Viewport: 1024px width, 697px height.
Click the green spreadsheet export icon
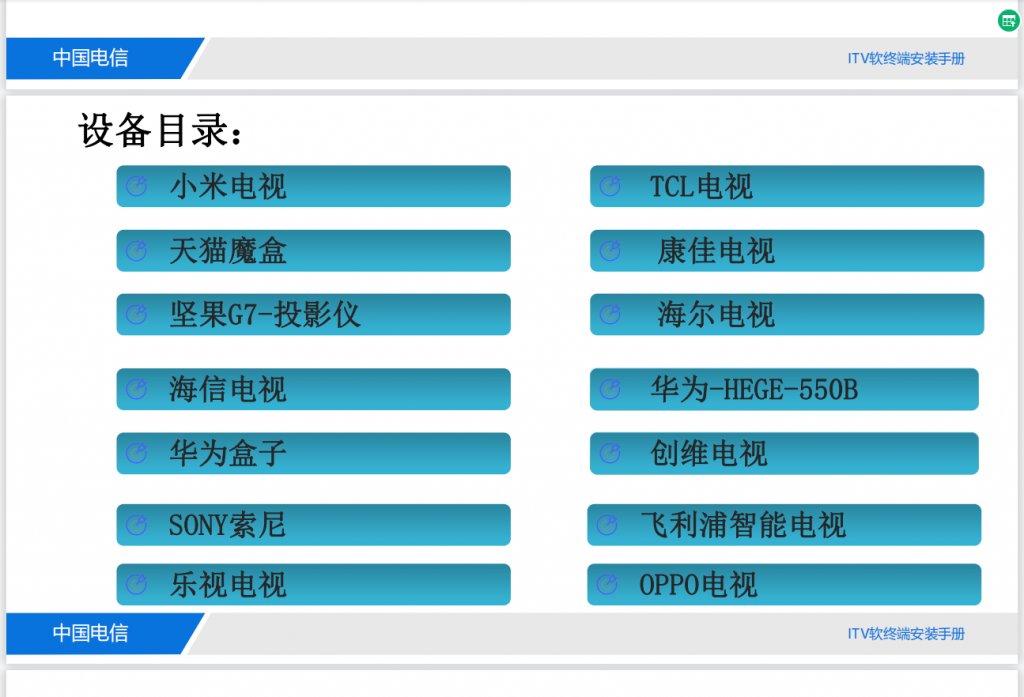point(1008,21)
